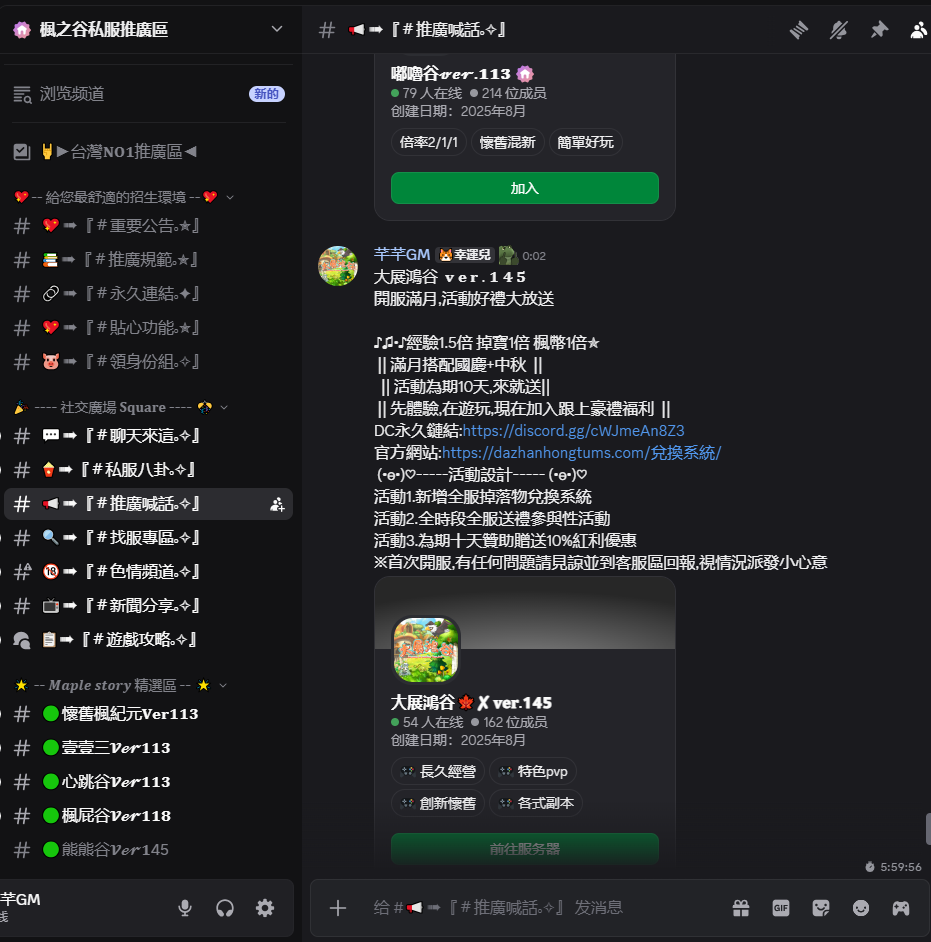Toggle headphones deafen
931x942 pixels.
[x=225, y=908]
